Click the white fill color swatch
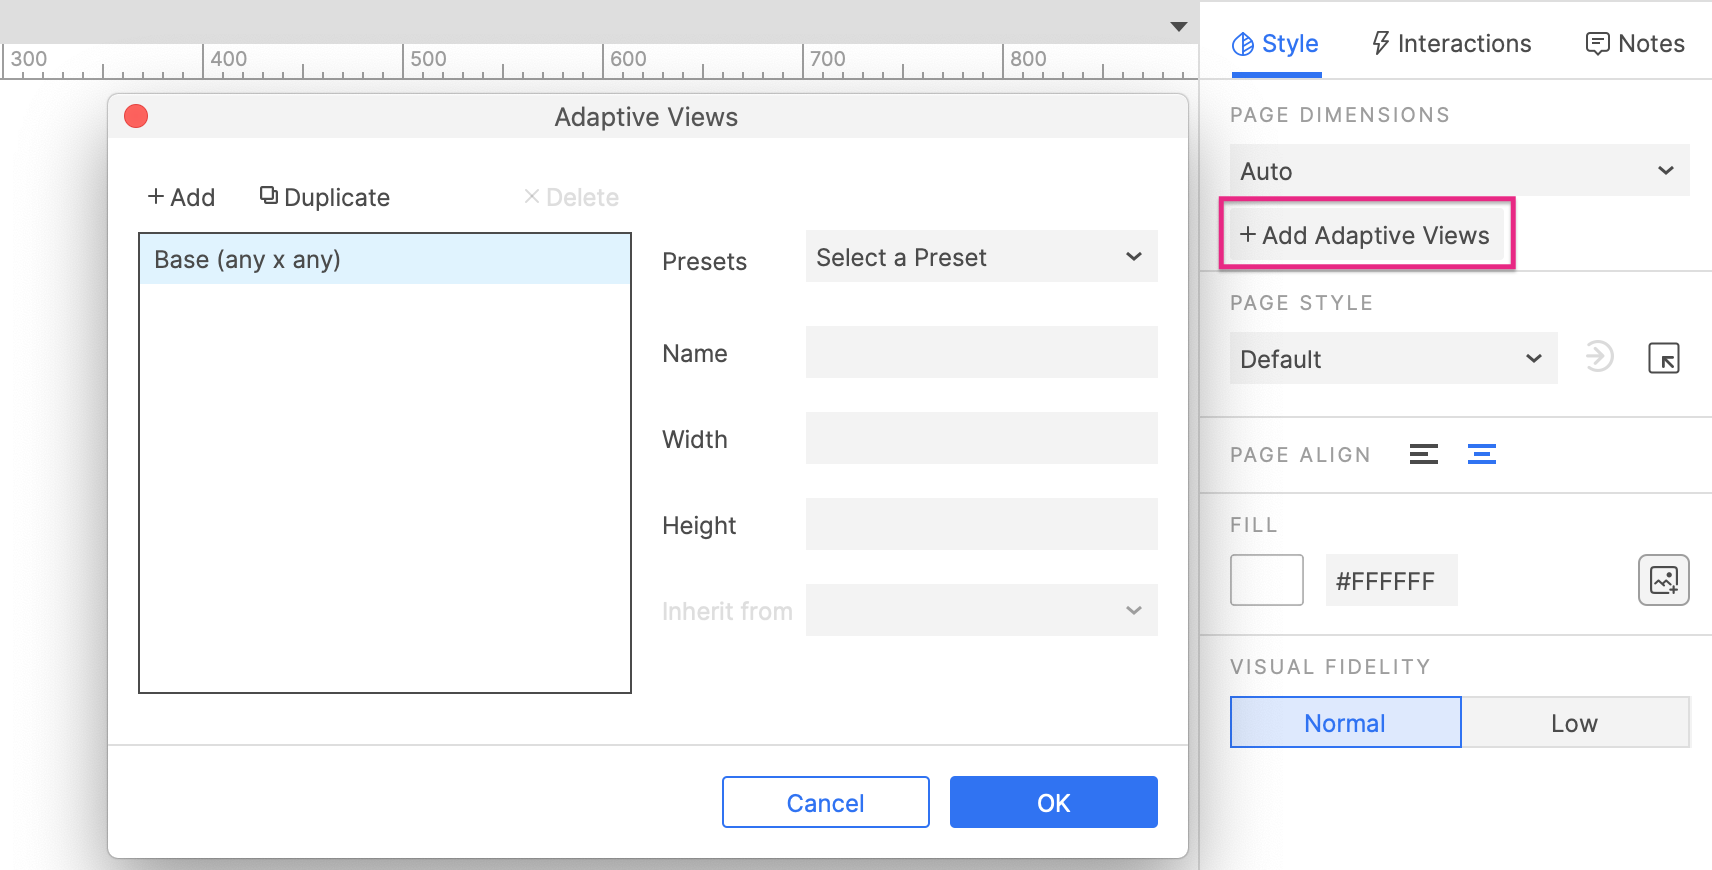Screen dimensions: 1712x870 tap(1266, 580)
